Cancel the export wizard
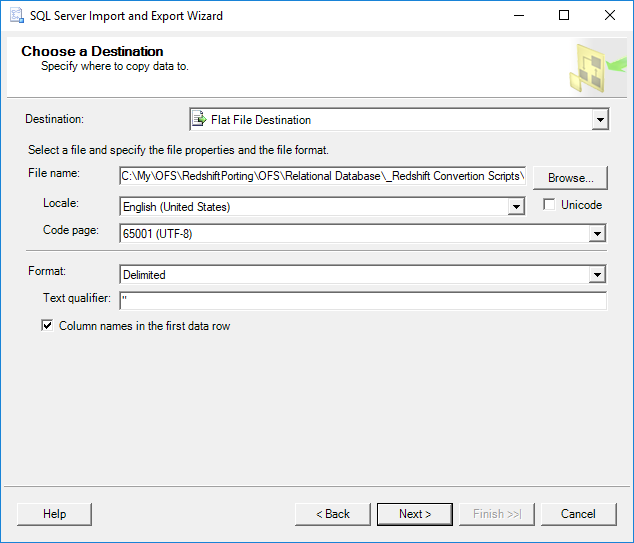Screen dimensions: 634x543 578,514
